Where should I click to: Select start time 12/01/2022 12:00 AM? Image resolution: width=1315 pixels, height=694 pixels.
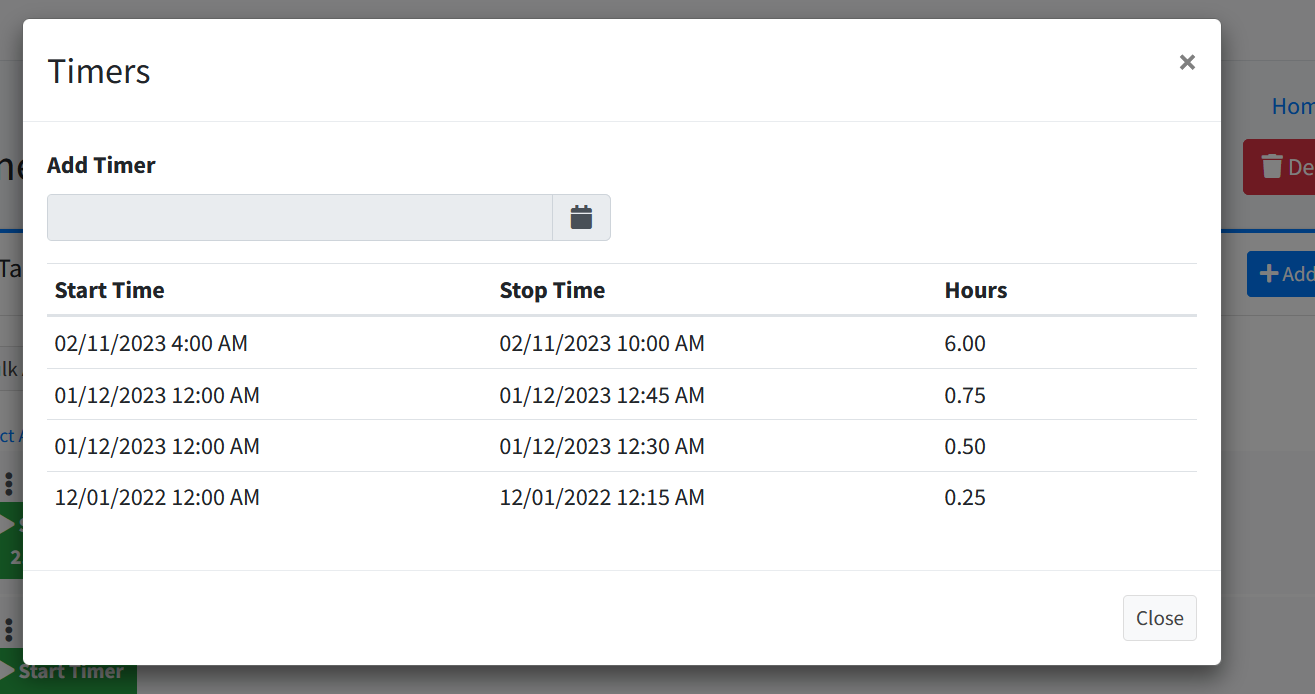click(157, 497)
